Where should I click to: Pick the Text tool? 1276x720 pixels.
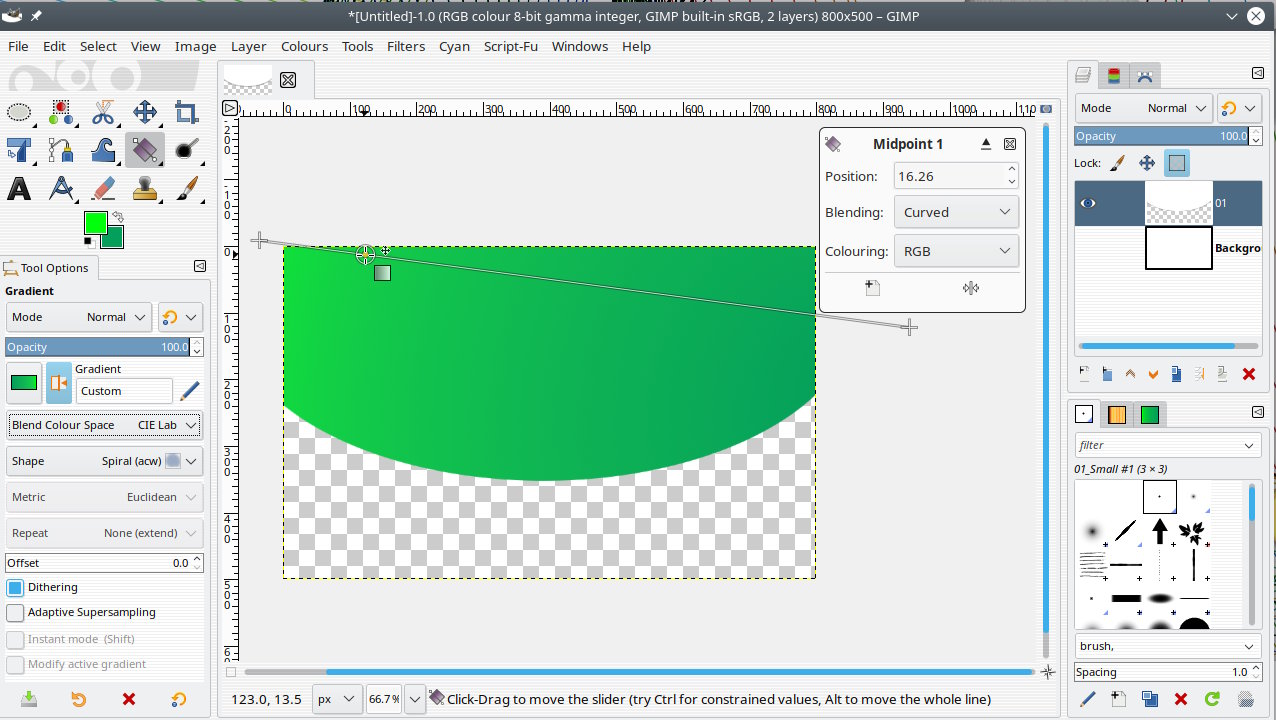coord(19,188)
